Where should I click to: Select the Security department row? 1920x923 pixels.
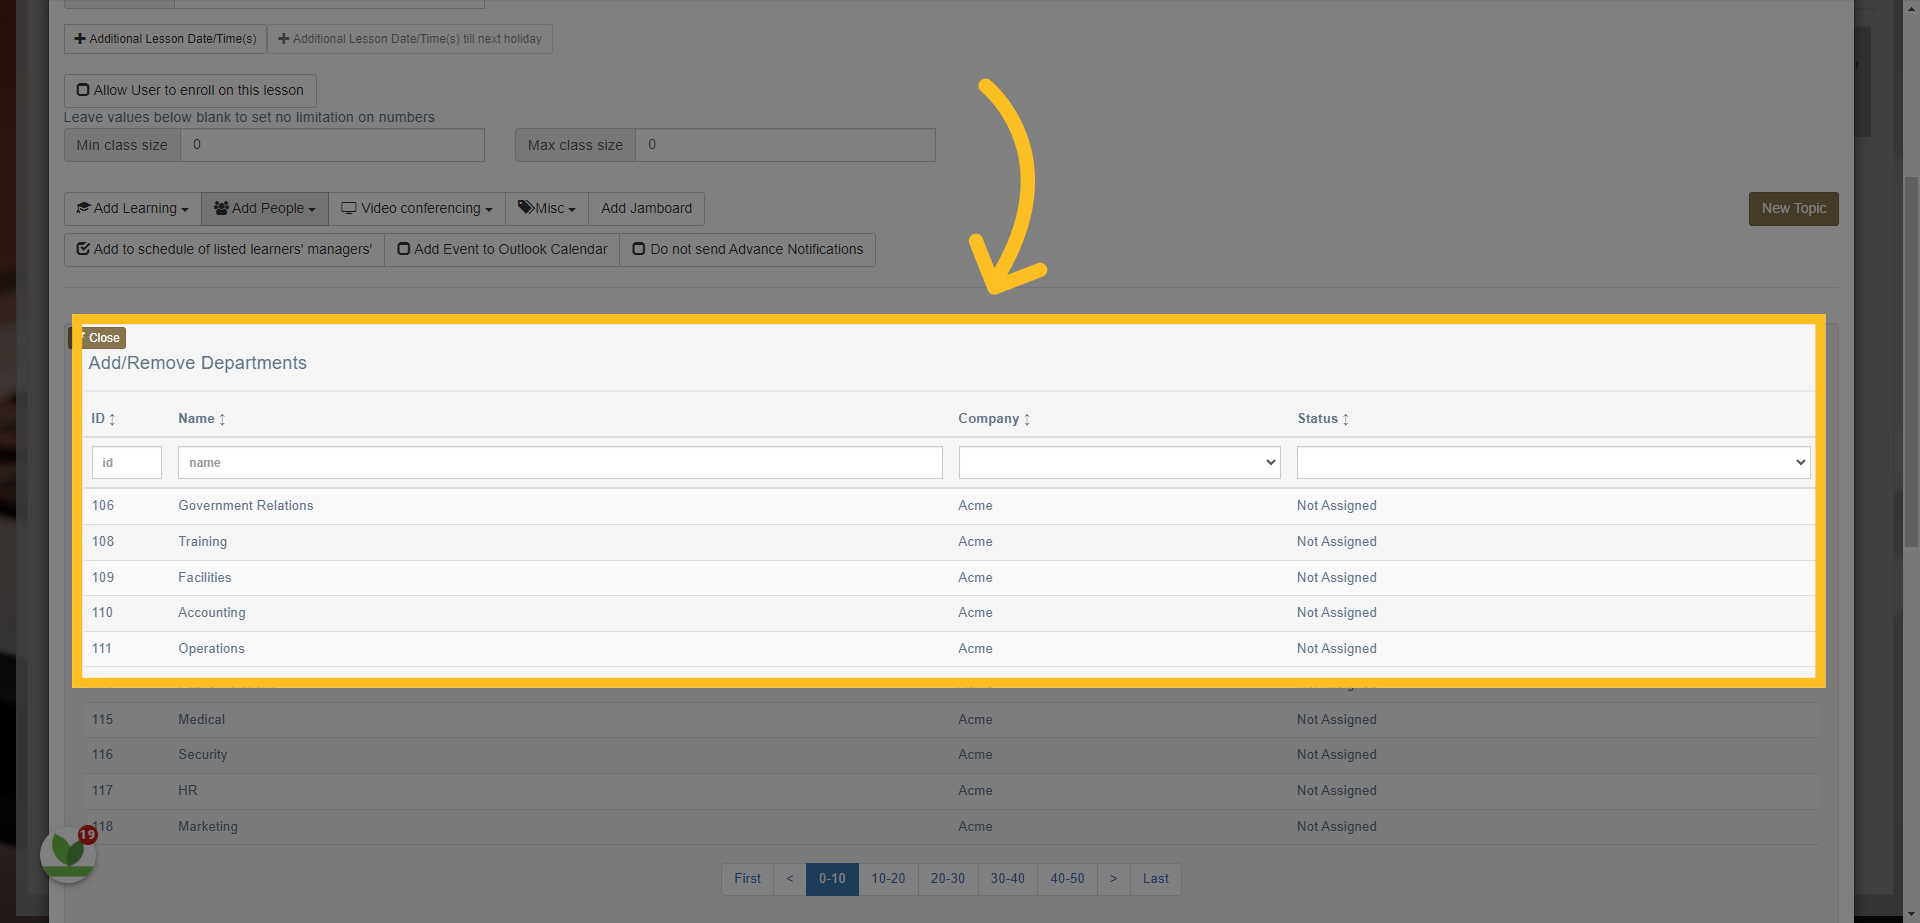pos(949,755)
